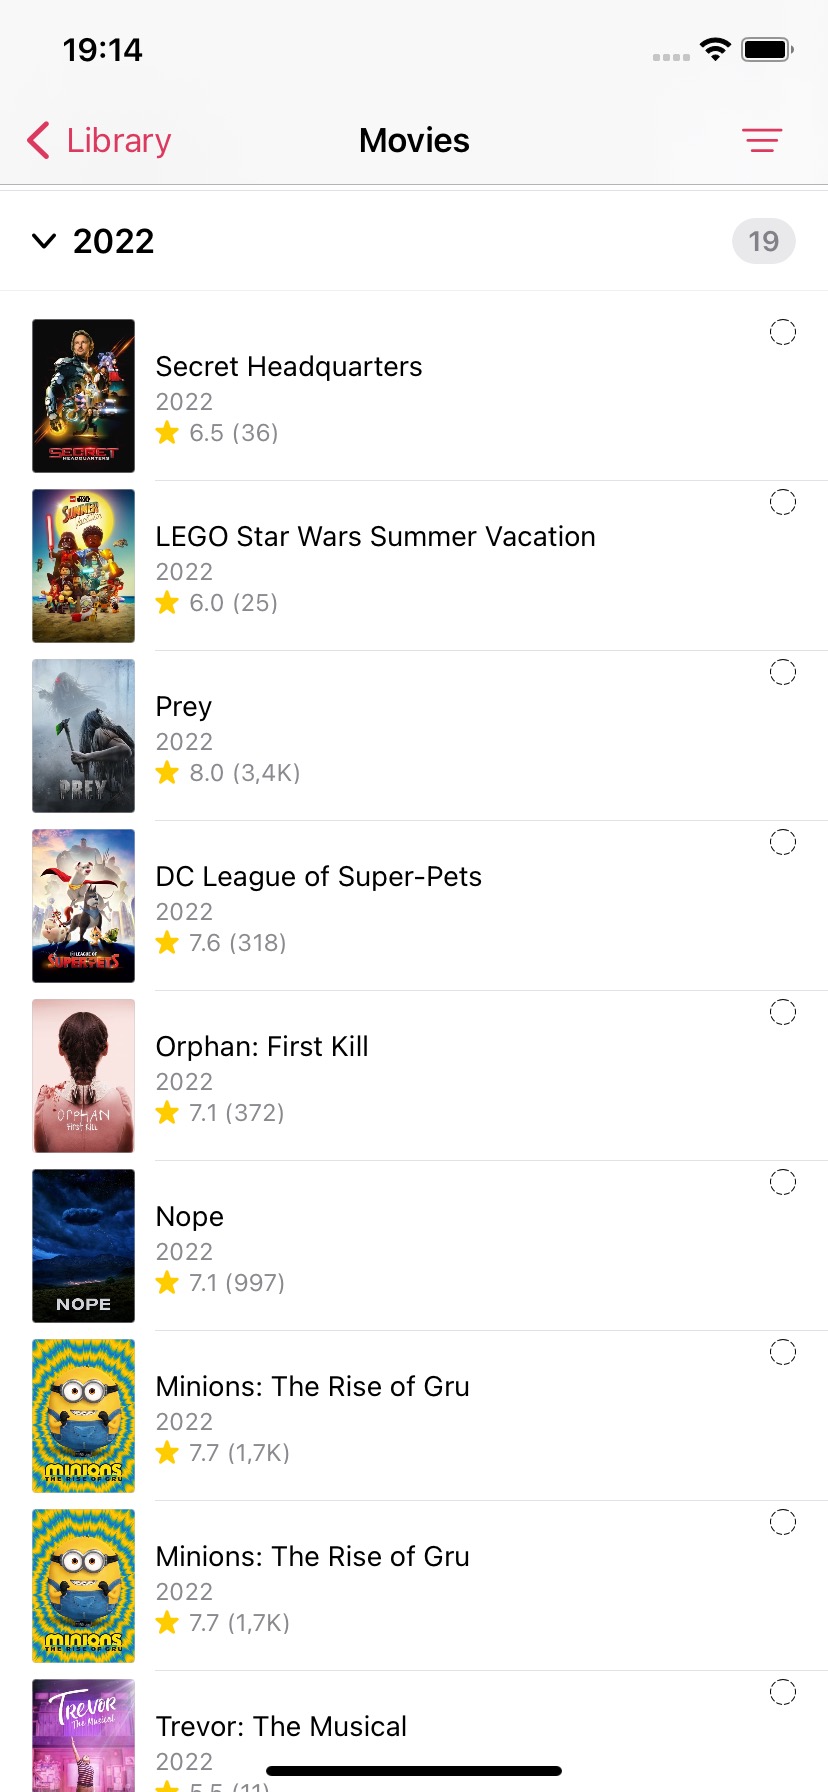Tap the Wi-Fi status icon
The width and height of the screenshot is (828, 1792).
point(715,49)
